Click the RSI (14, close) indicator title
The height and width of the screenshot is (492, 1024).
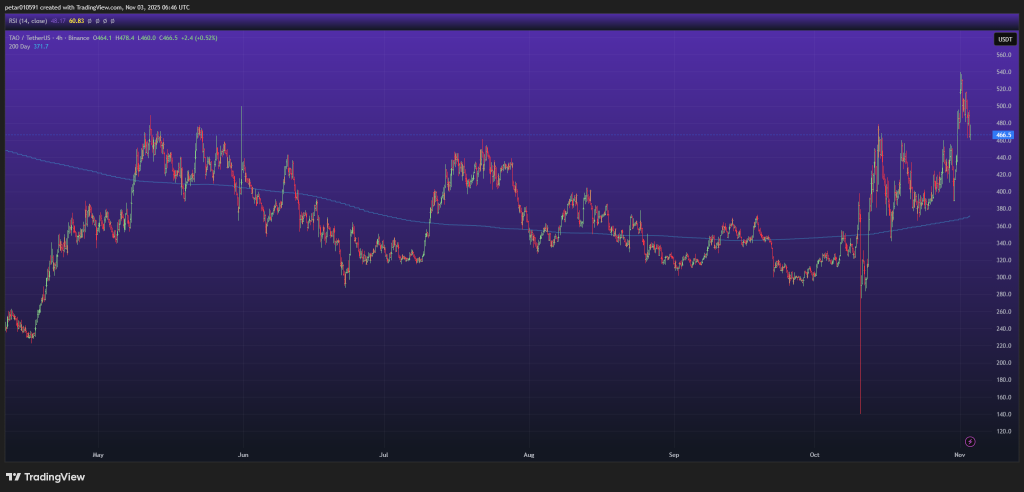(27, 20)
